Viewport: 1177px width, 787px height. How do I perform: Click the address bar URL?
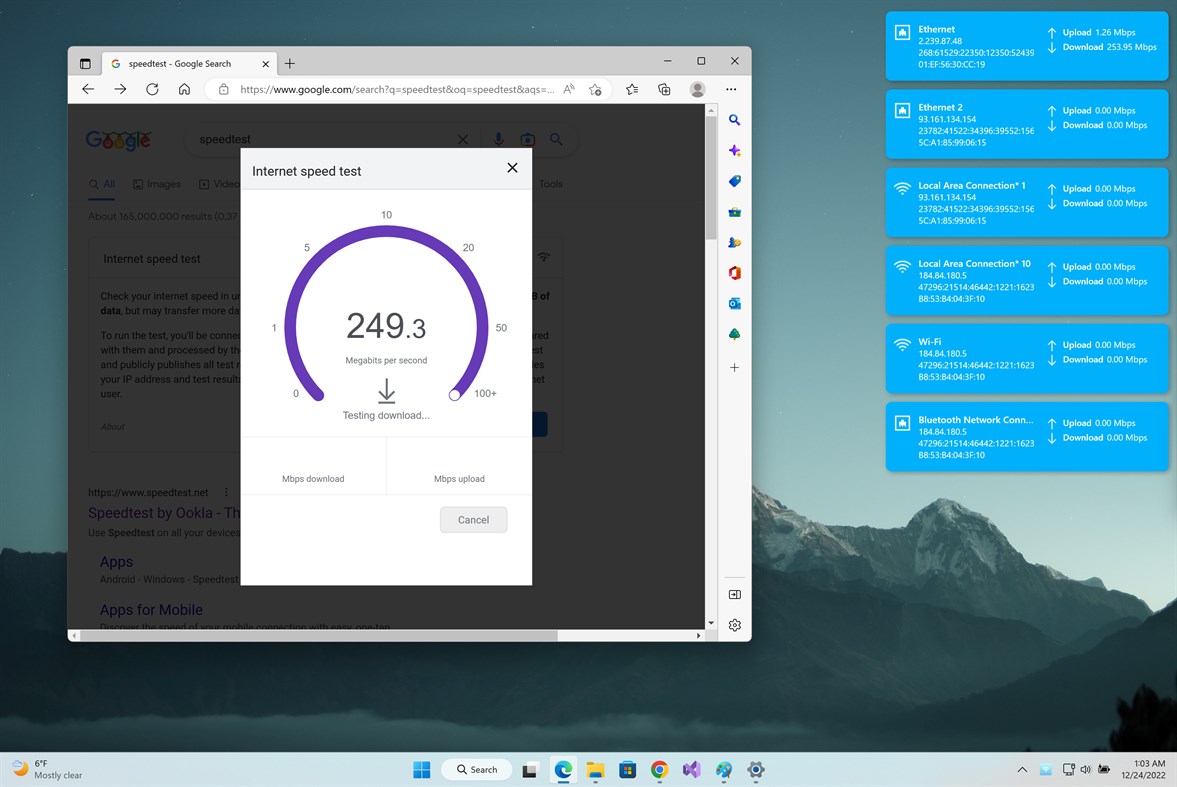397,89
